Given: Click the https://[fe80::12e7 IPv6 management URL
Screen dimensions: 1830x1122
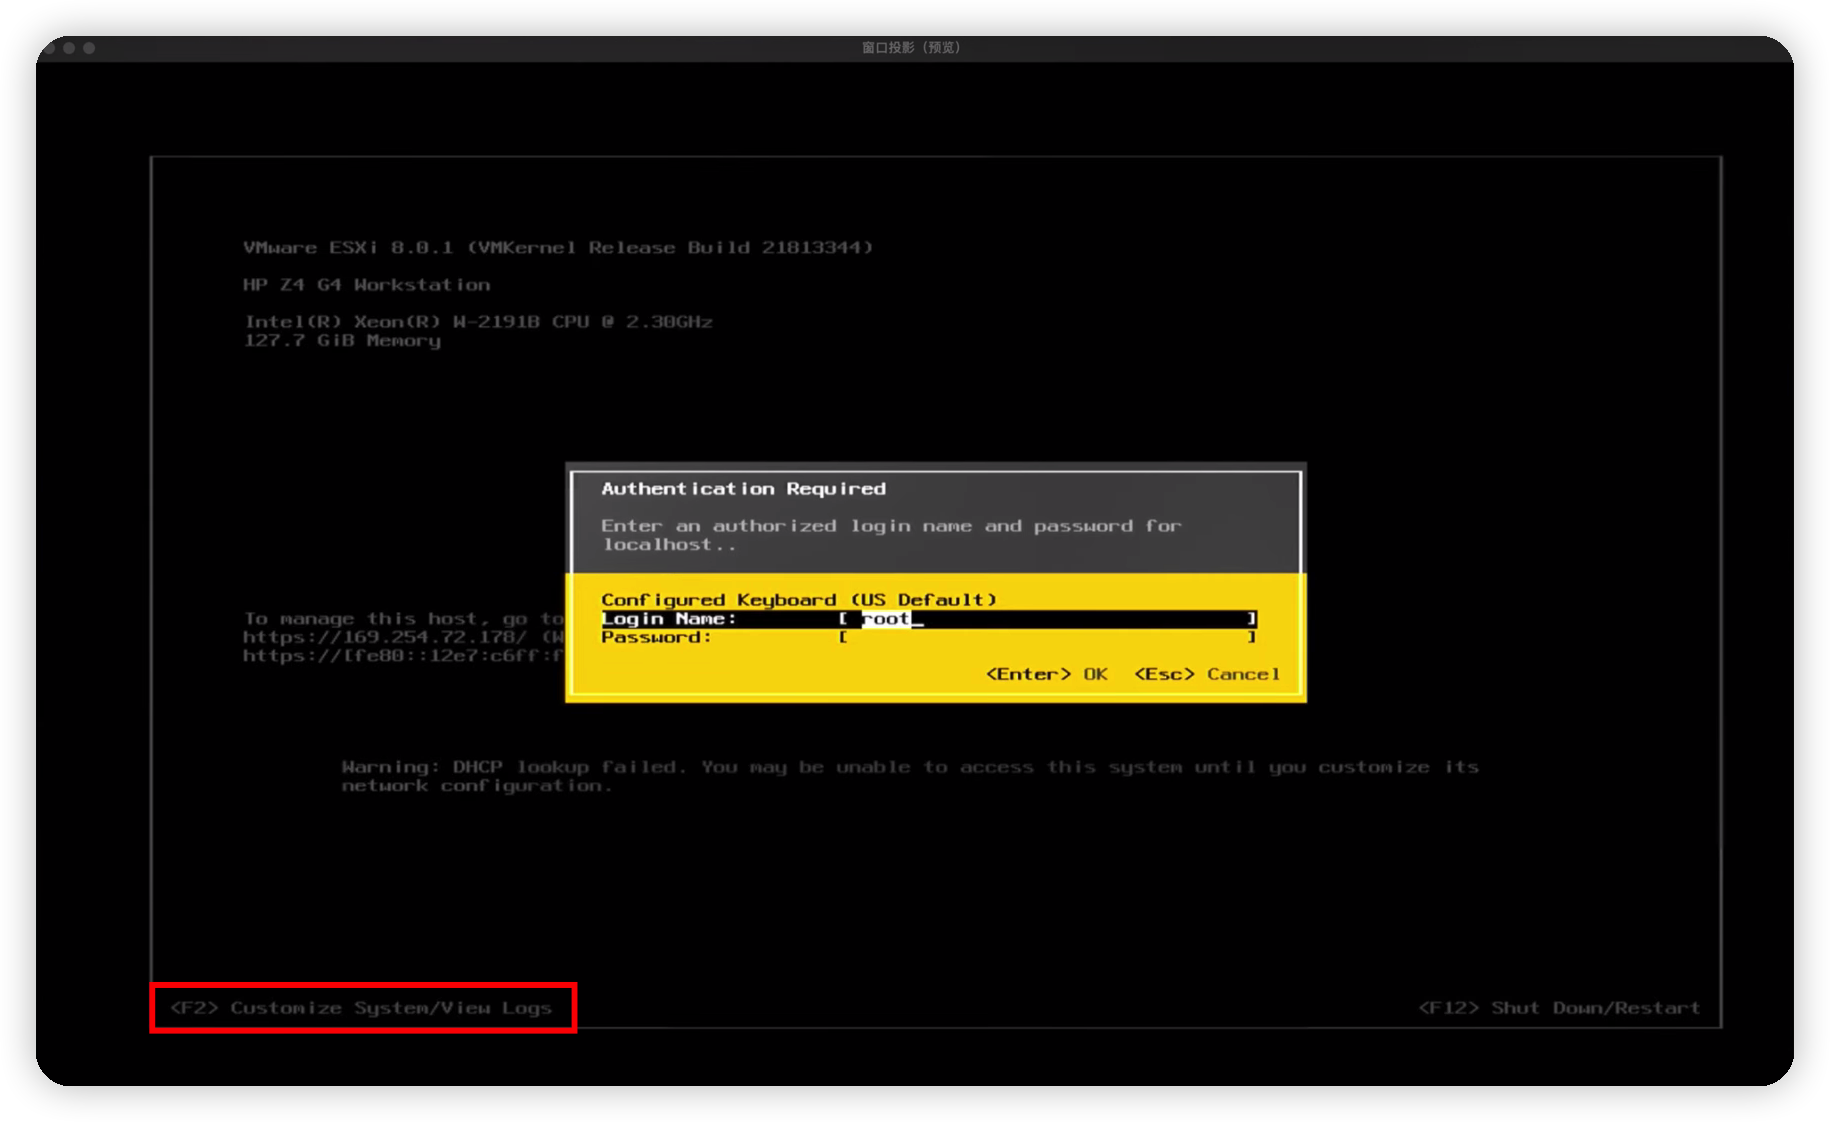Looking at the screenshot, I should coord(403,656).
